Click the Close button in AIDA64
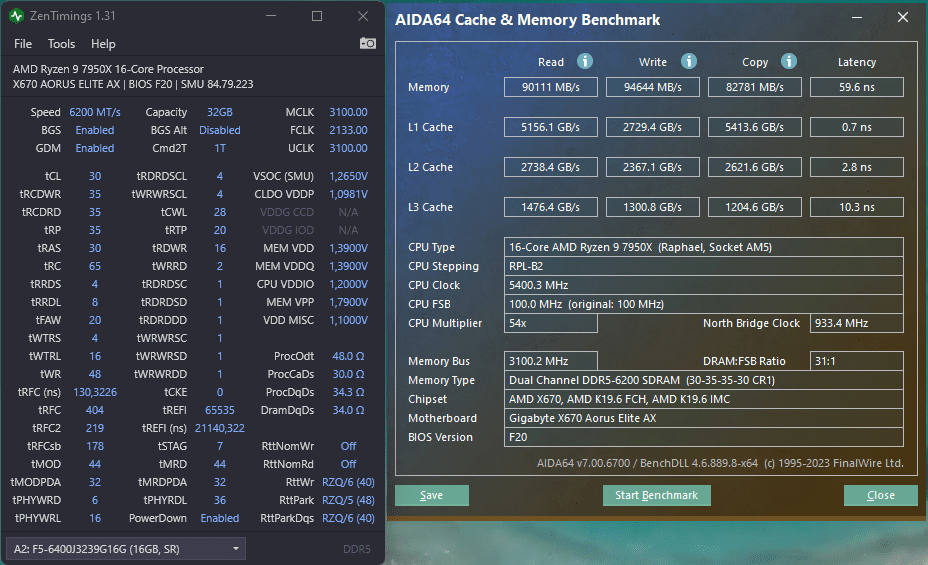Screen dimensions: 928x565 [881, 495]
